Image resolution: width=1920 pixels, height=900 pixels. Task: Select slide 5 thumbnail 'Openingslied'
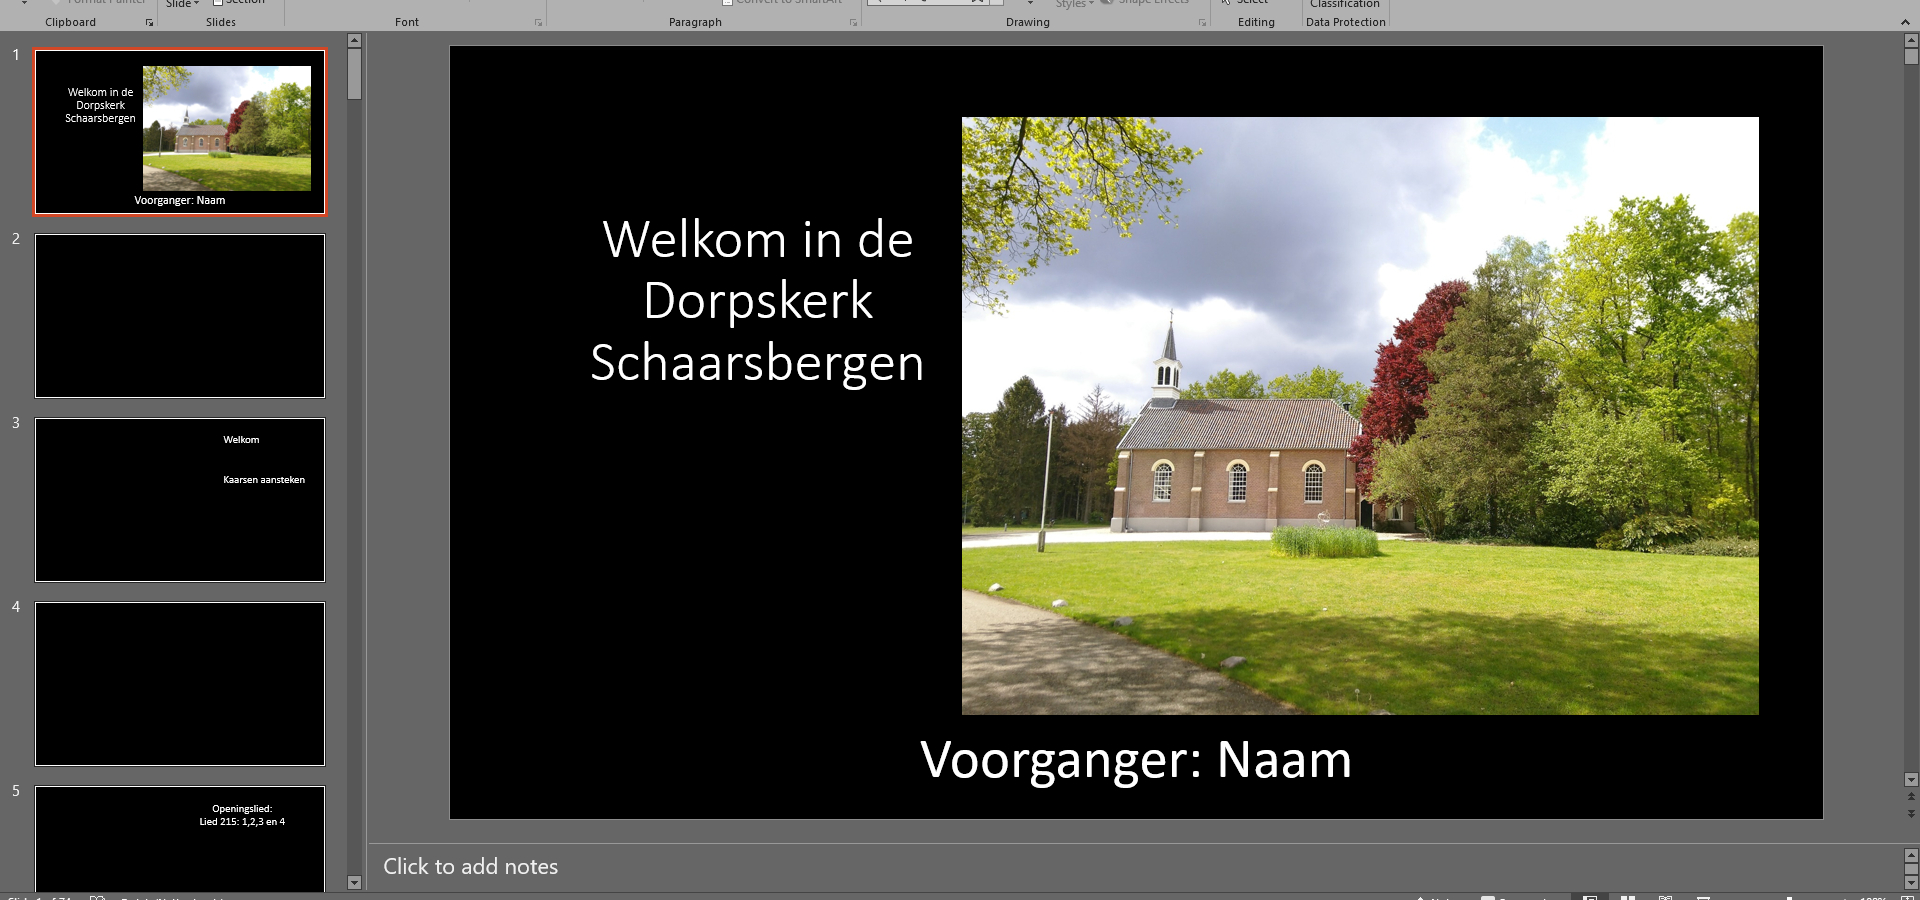pyautogui.click(x=180, y=838)
